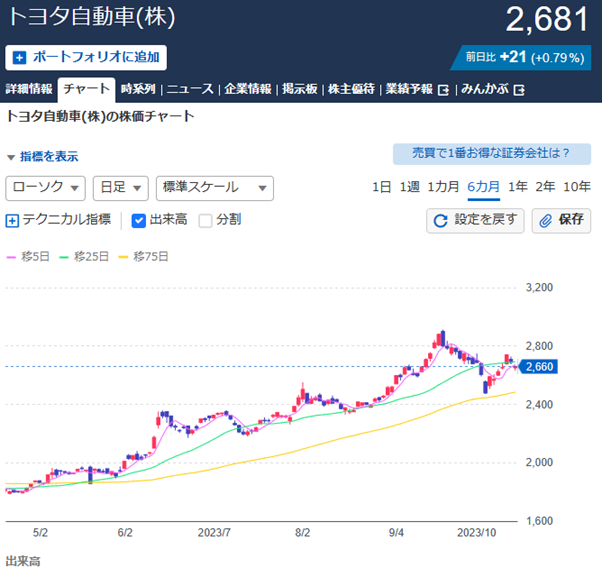Click the reload icon in 設定を戻す
This screenshot has height=568, width=602.
[x=440, y=220]
